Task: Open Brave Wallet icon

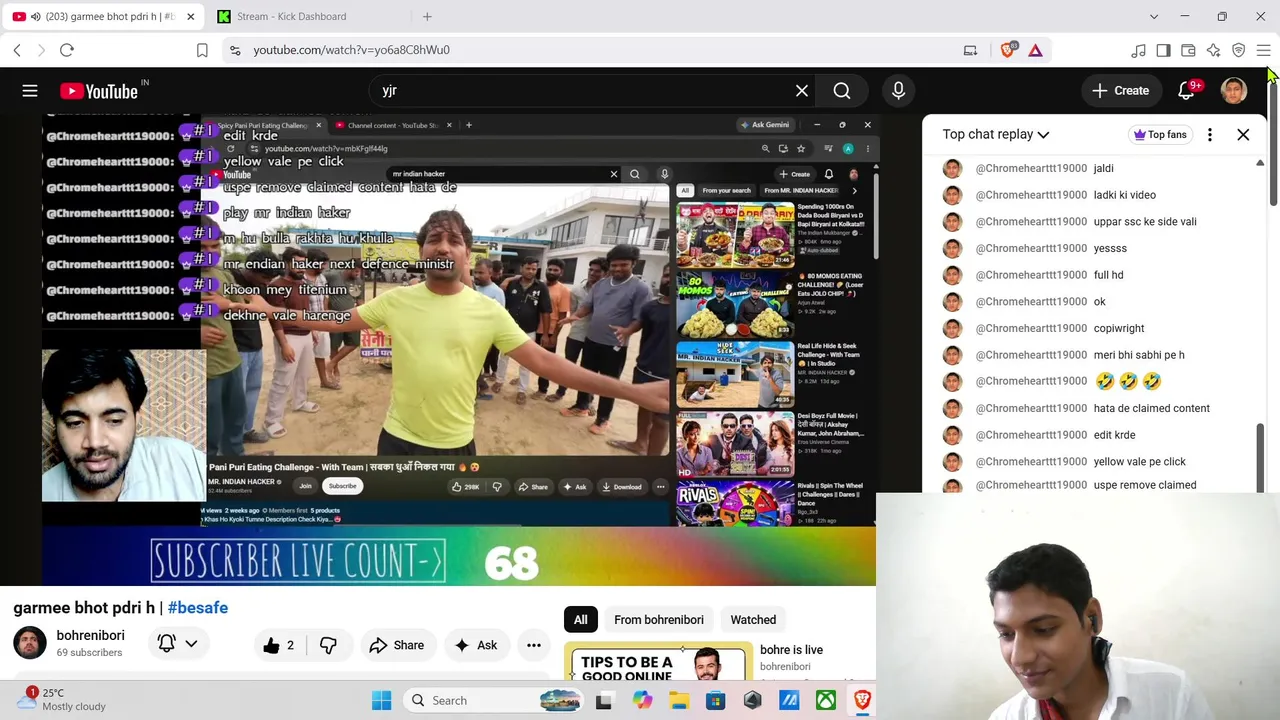Action: (1188, 50)
